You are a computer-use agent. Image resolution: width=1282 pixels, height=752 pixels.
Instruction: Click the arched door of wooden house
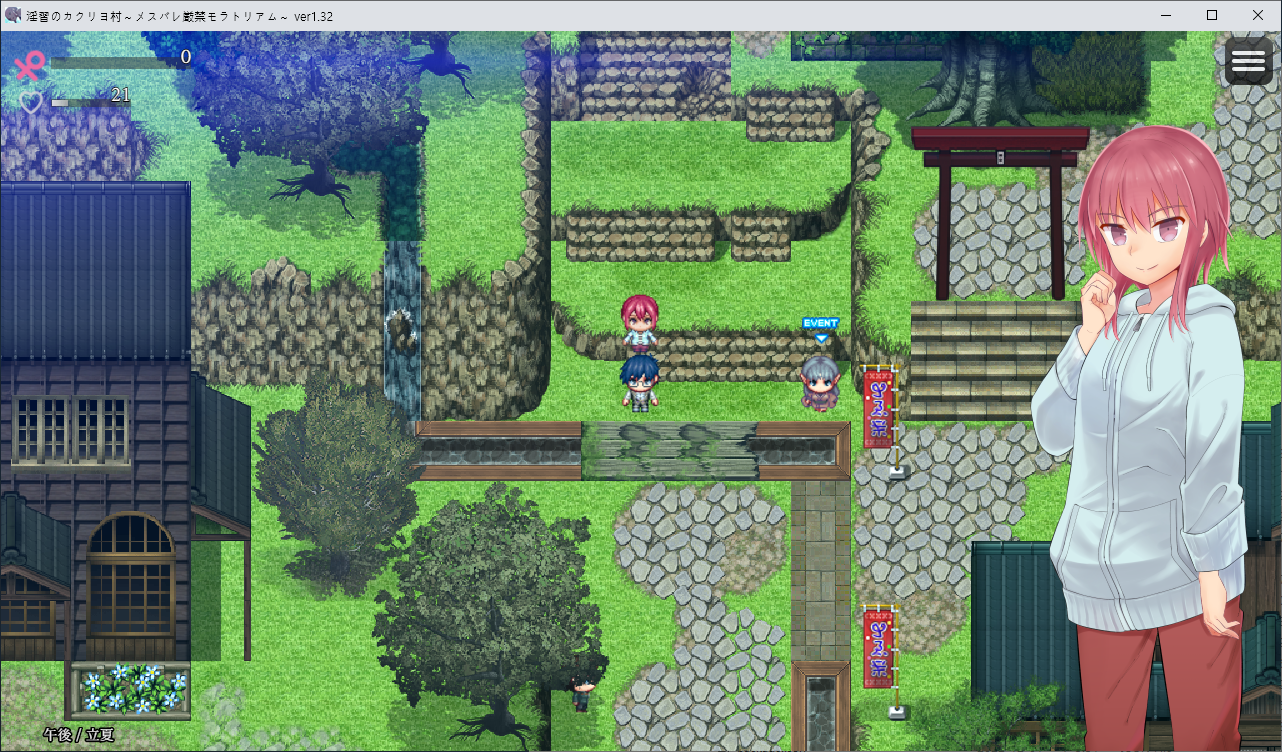(130, 588)
